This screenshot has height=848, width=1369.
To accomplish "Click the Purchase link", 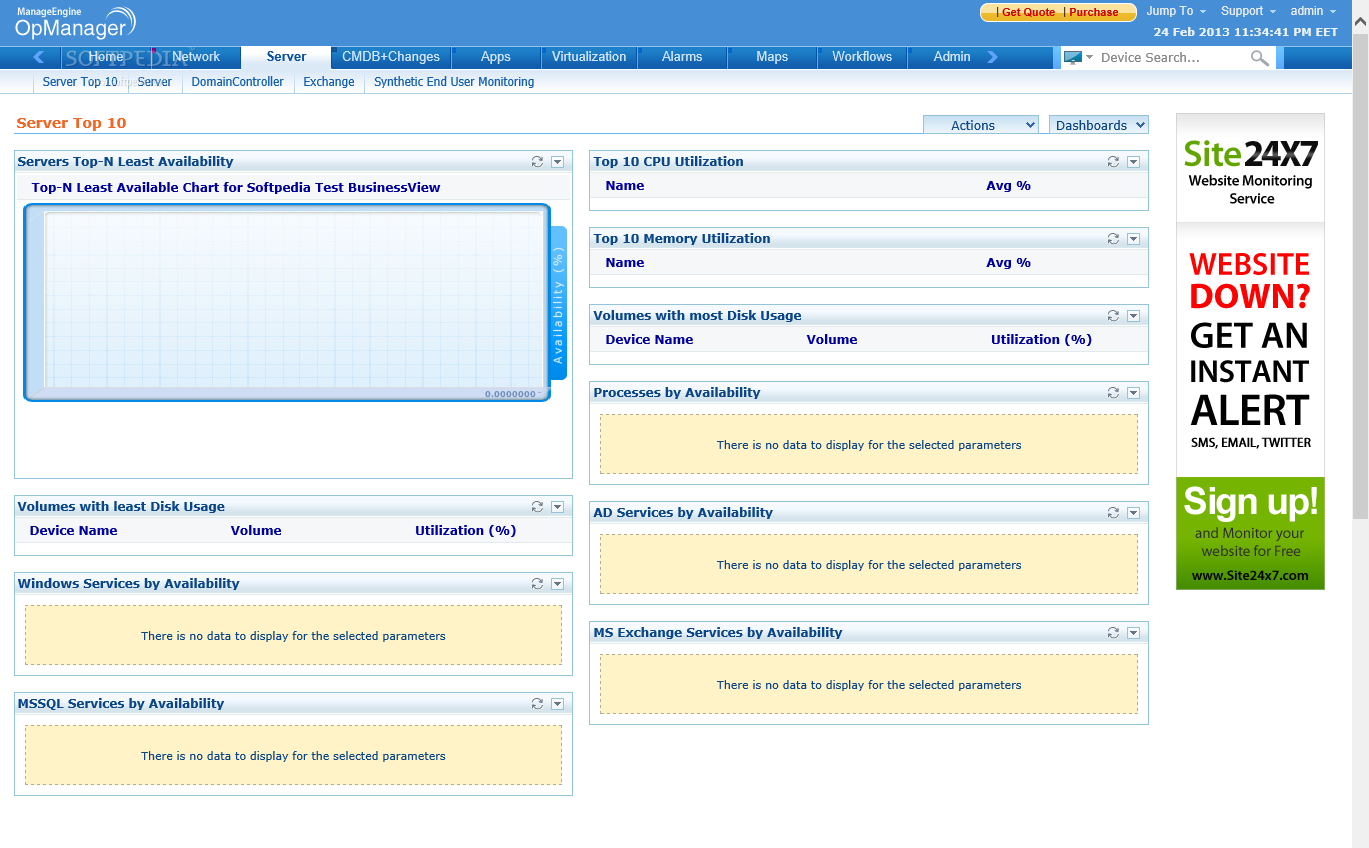I will click(1094, 12).
